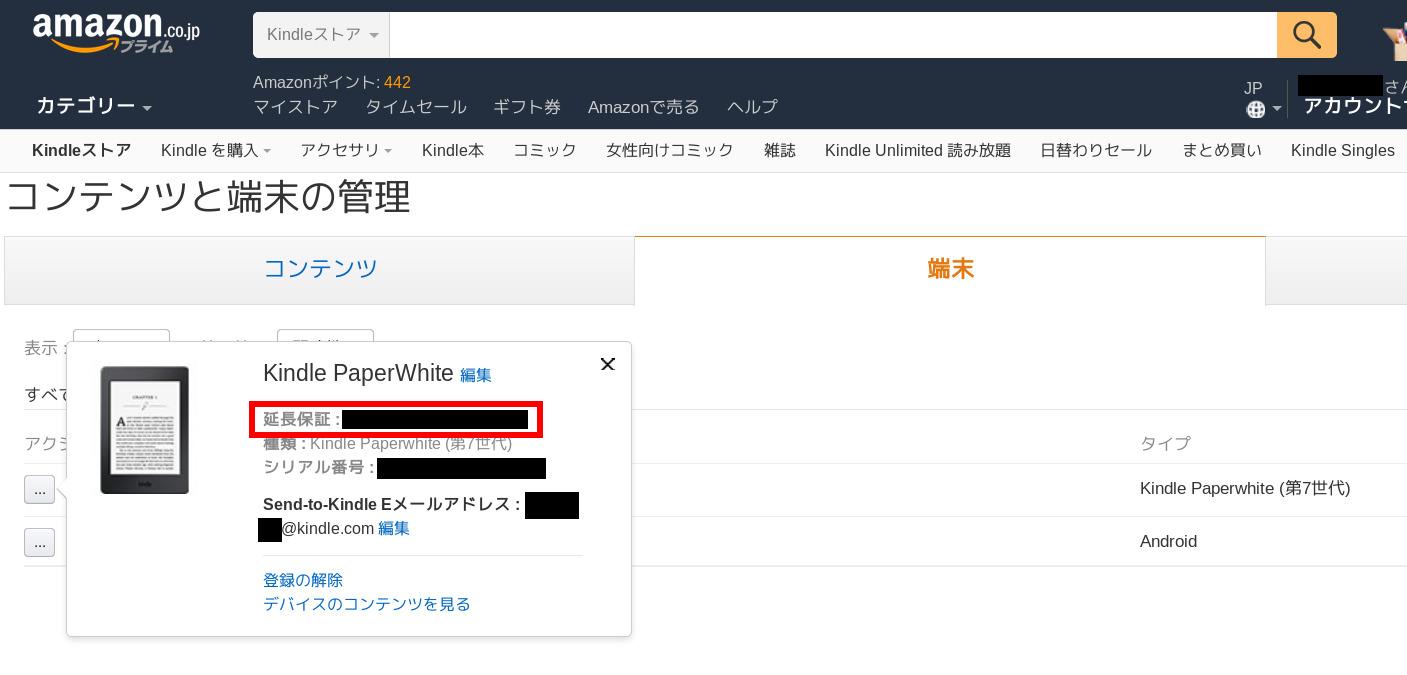Viewport: 1407px width, 675px height.
Task: Open 雑誌 navigation item
Action: click(780, 150)
